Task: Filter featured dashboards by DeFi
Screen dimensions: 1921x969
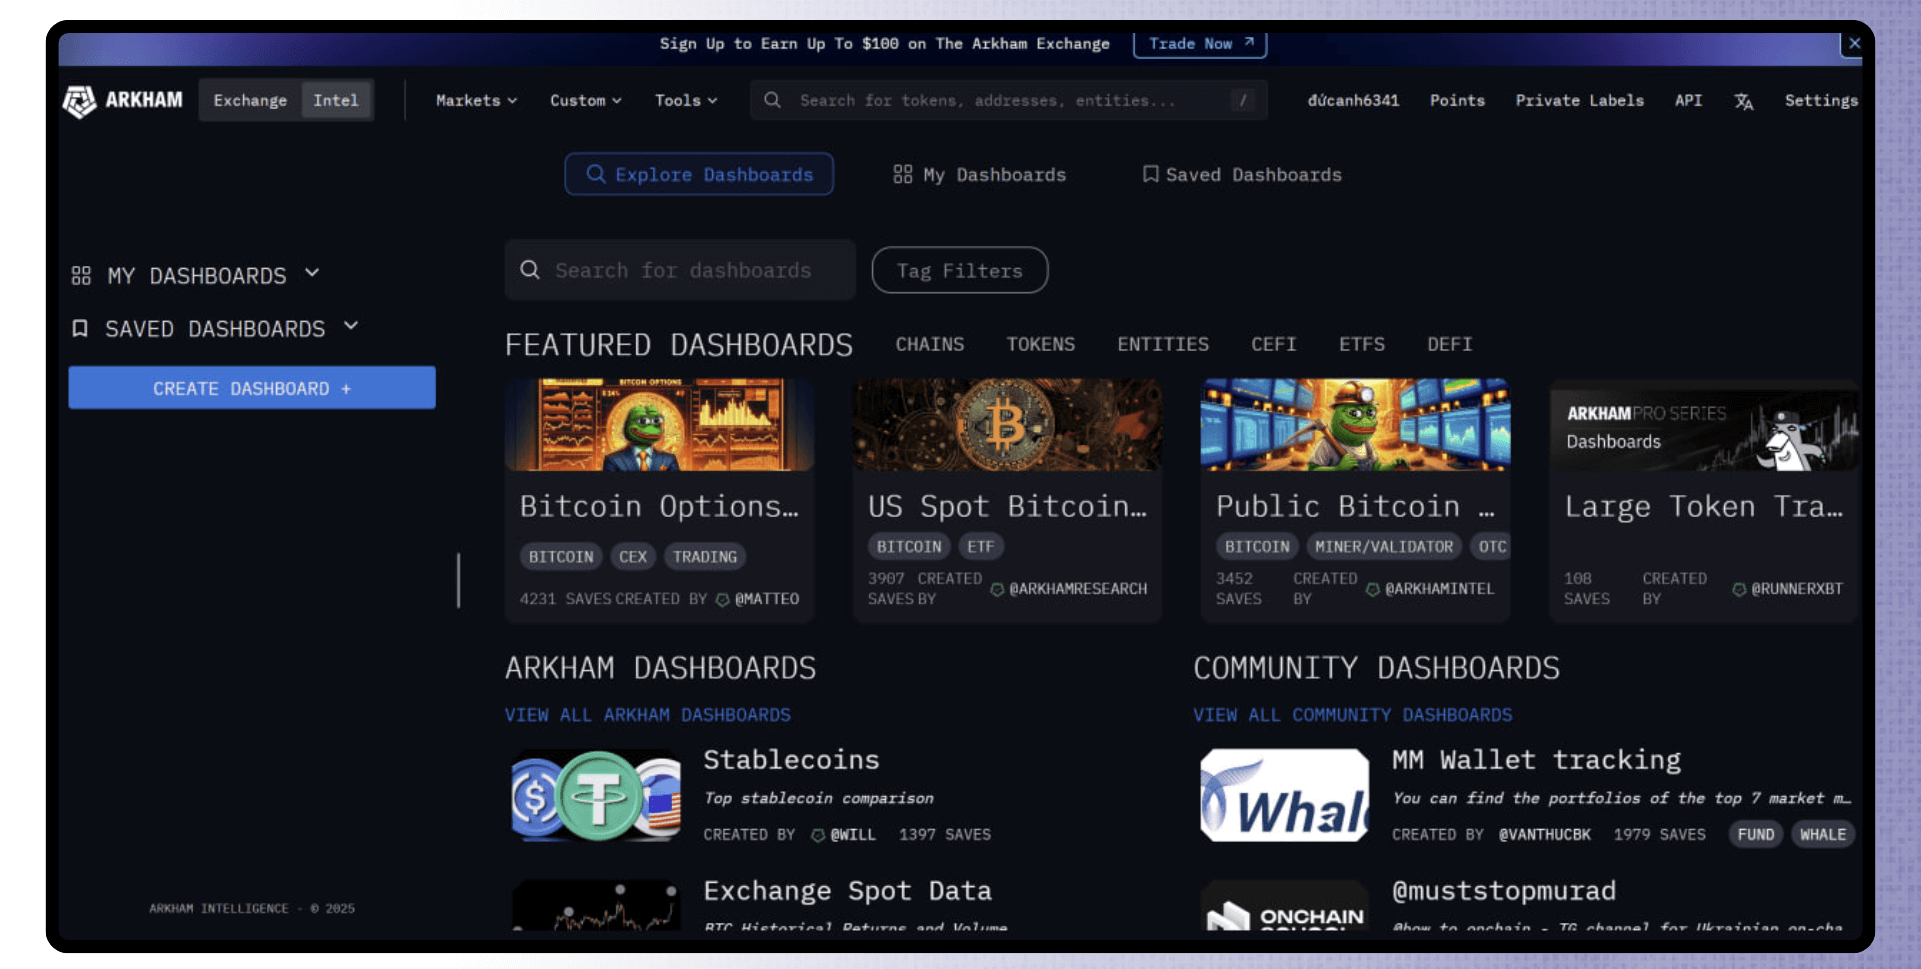Action: click(x=1450, y=344)
